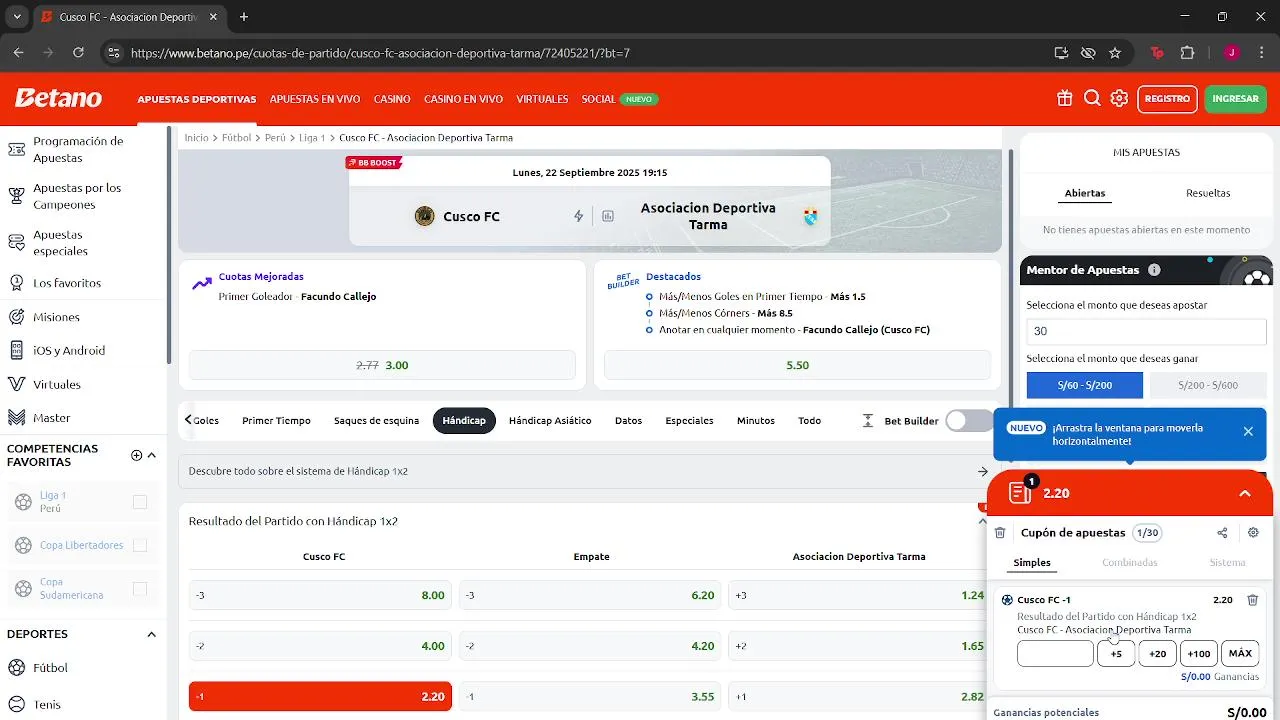Viewport: 1280px width, 720px height.
Task: Switch to the Resueltas bets tab
Action: point(1208,193)
